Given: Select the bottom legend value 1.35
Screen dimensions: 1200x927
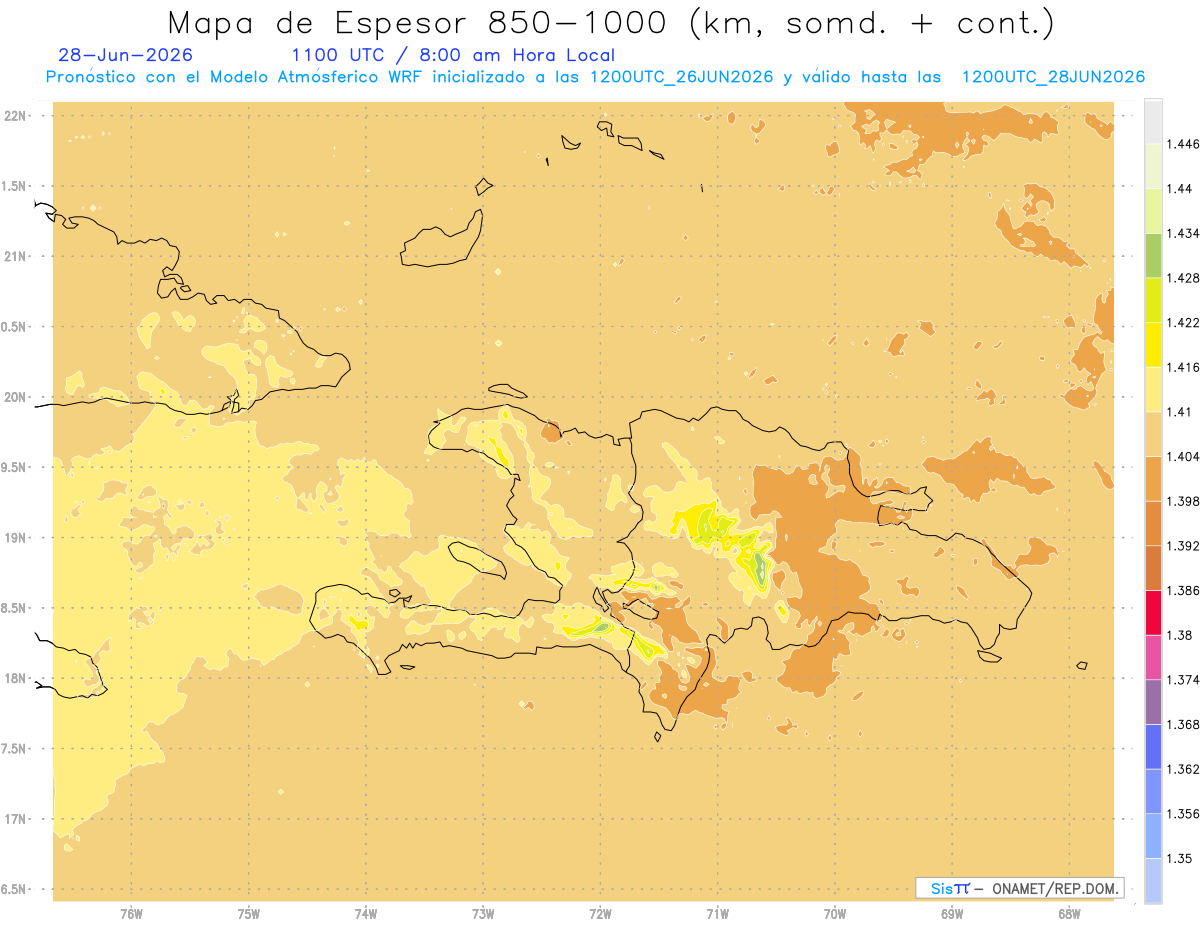Looking at the screenshot, I should pos(1181,858).
